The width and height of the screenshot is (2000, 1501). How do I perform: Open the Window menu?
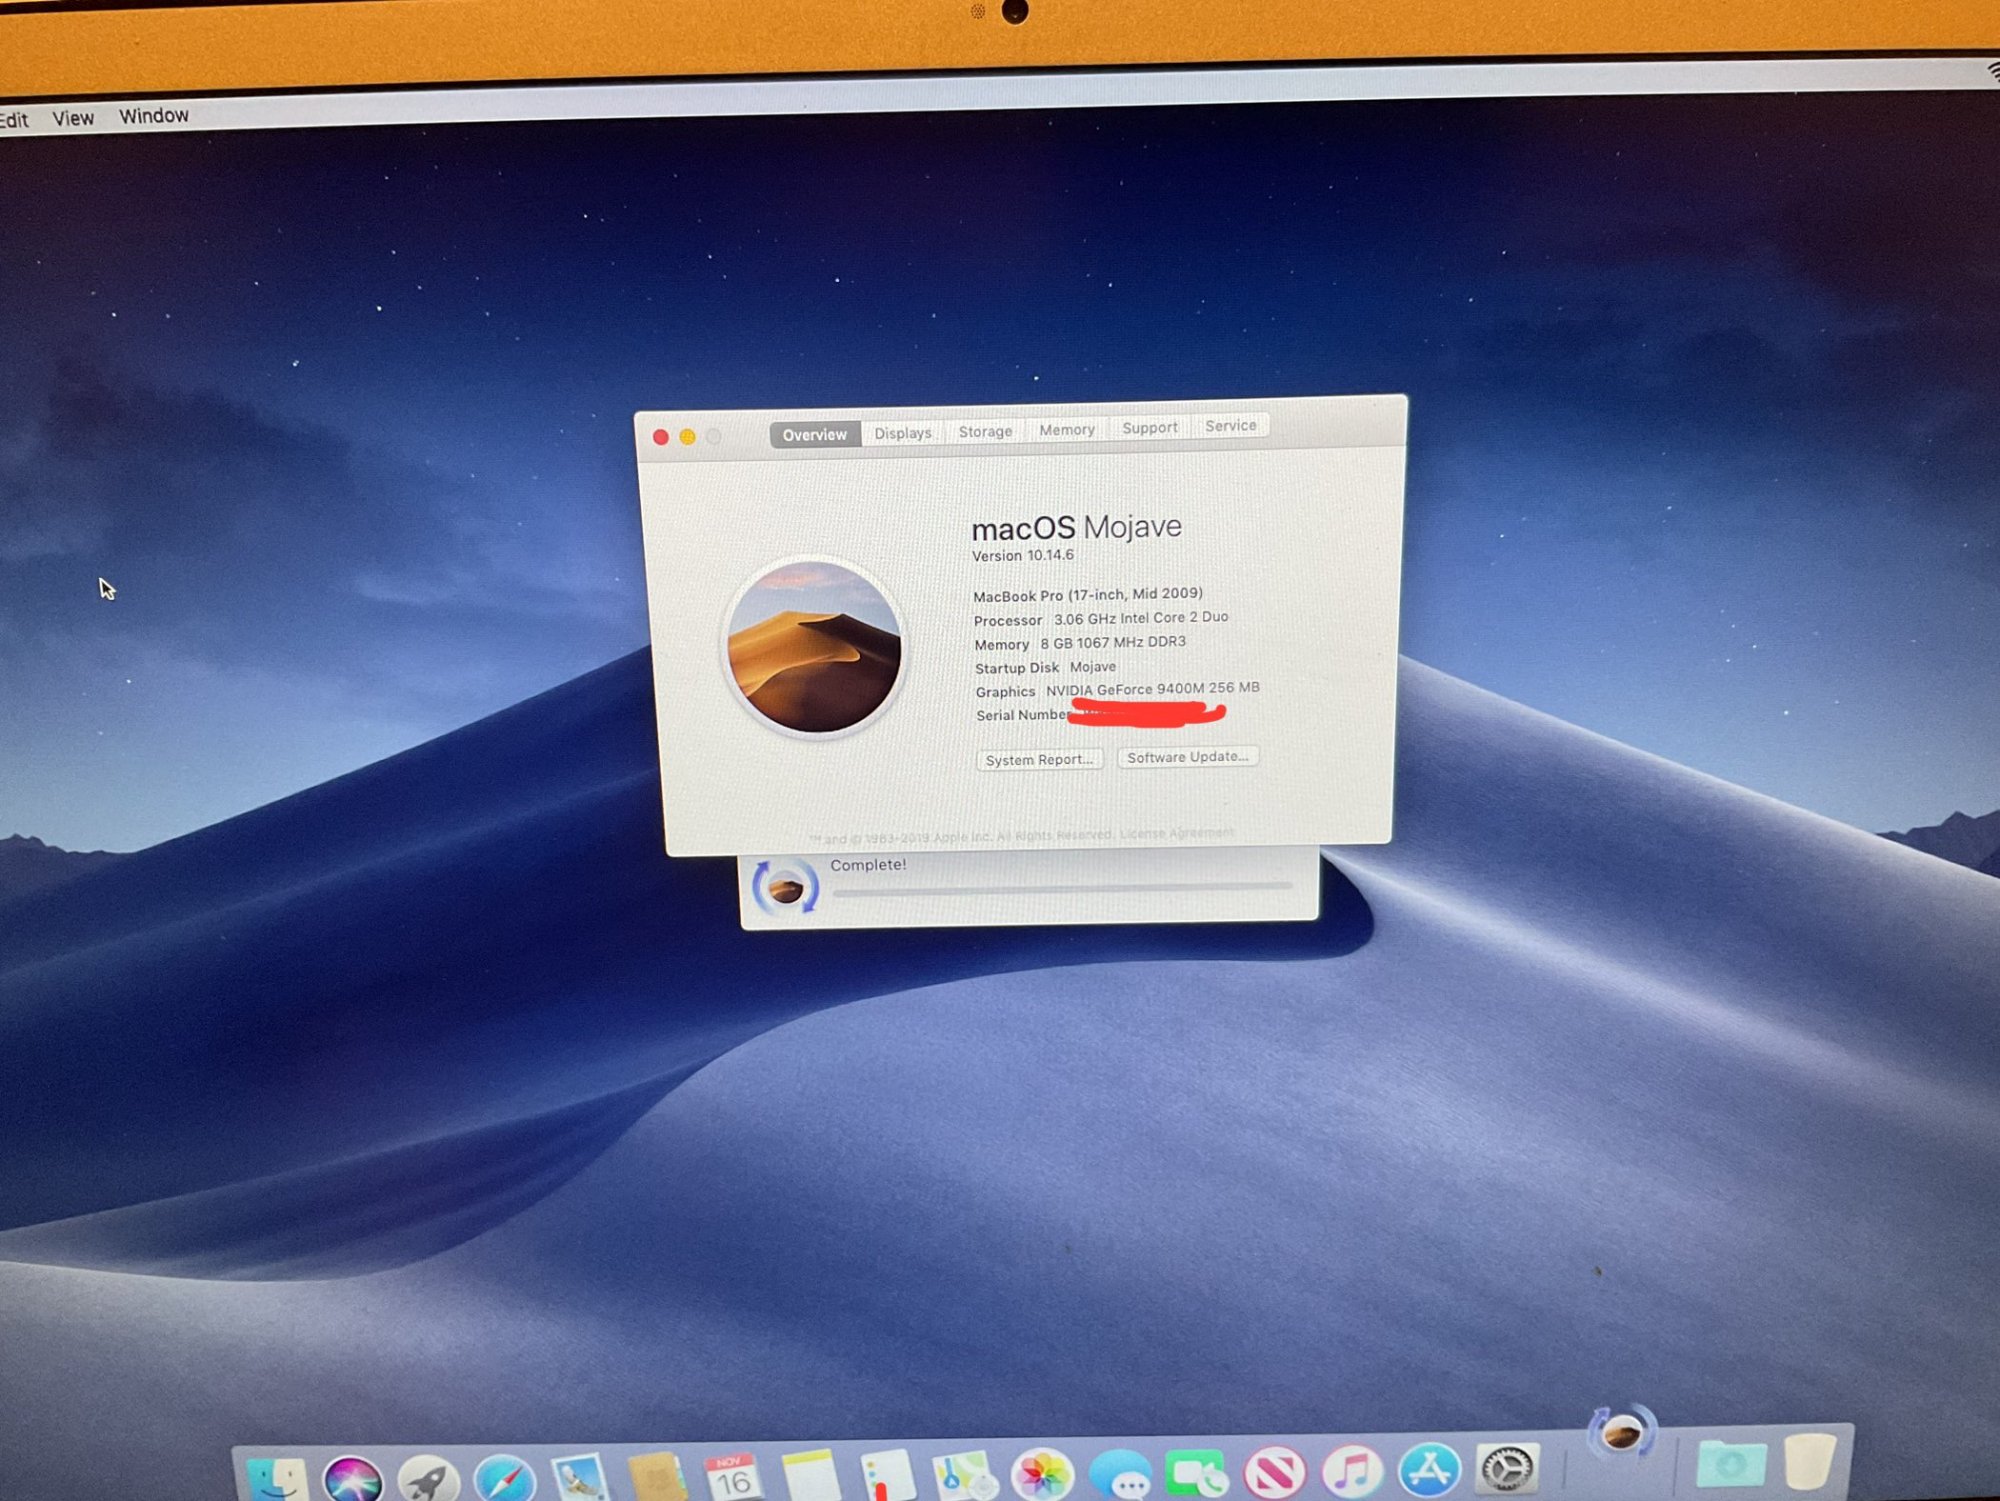(154, 116)
